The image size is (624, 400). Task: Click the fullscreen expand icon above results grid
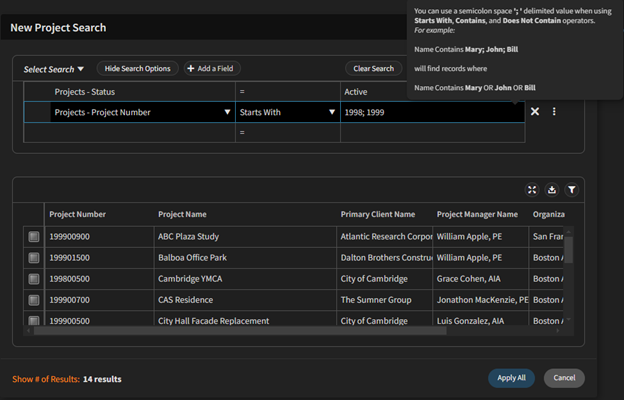pyautogui.click(x=532, y=189)
